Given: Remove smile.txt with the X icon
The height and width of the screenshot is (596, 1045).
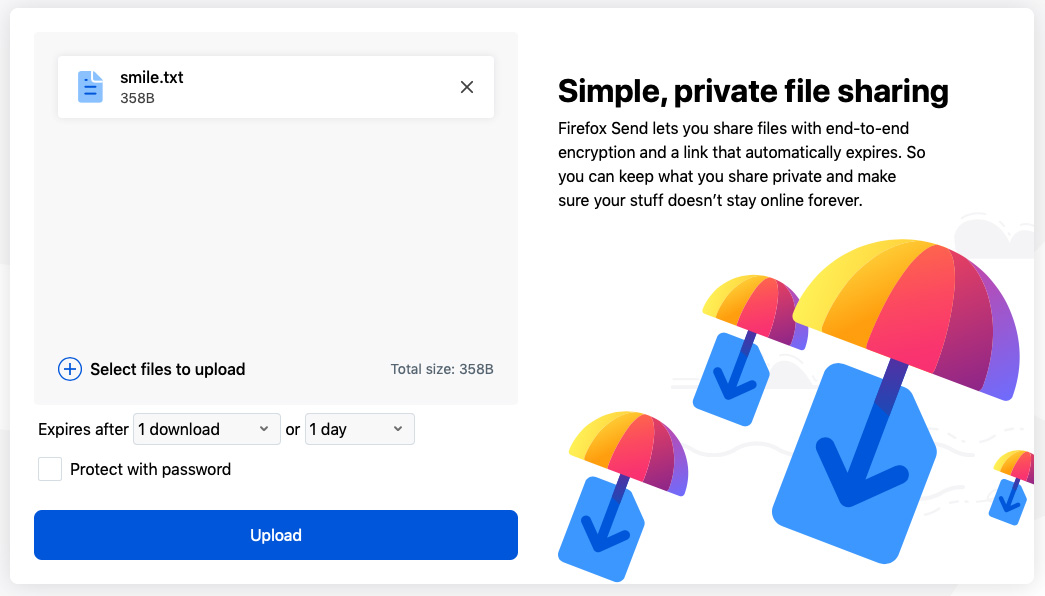Looking at the screenshot, I should (467, 87).
